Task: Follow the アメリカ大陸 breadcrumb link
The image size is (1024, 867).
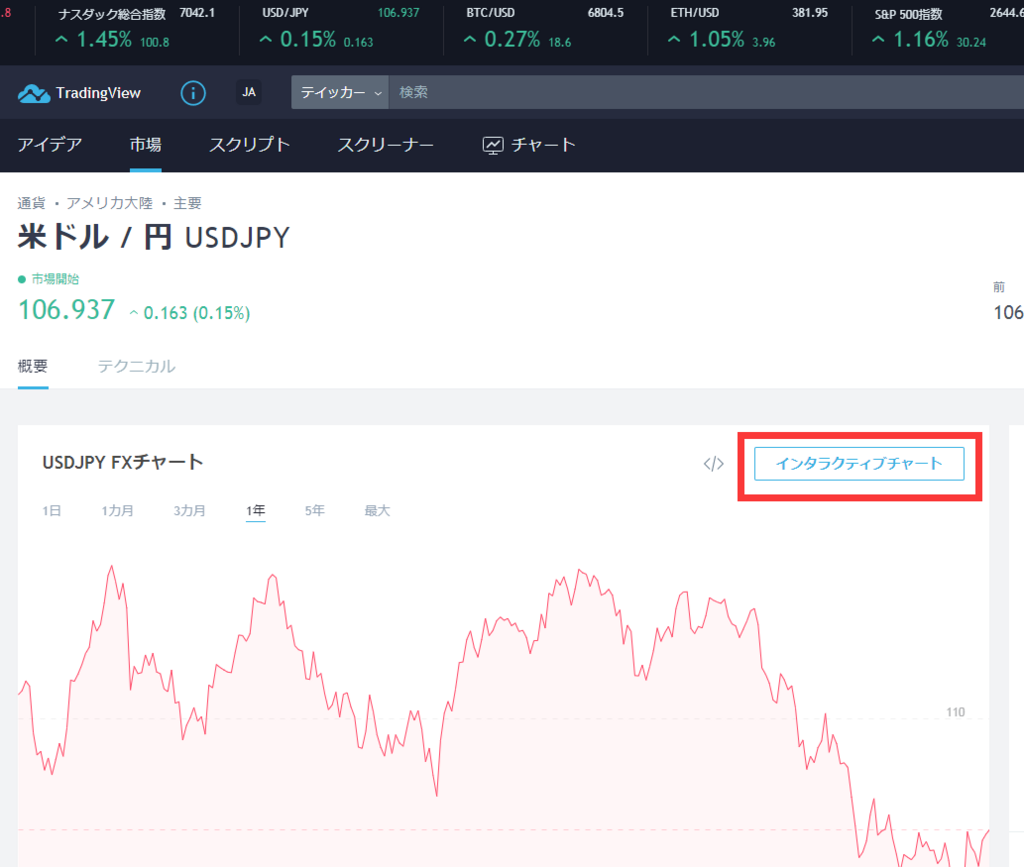Action: (x=109, y=203)
